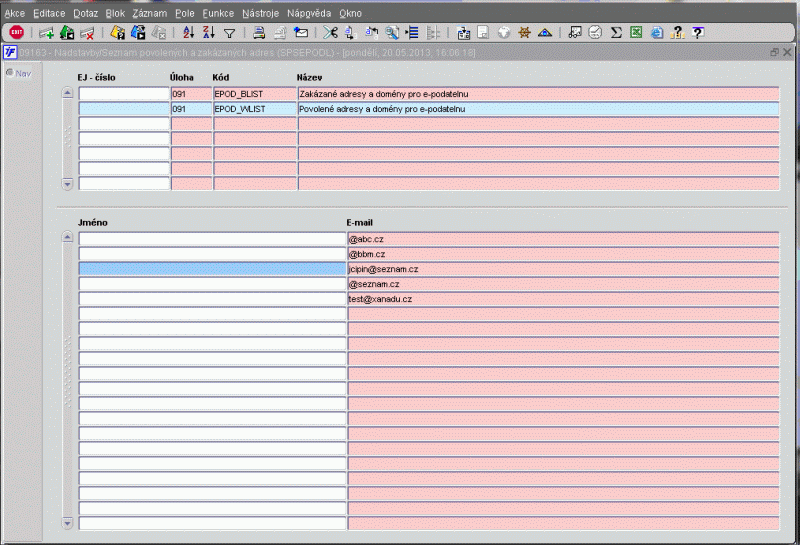
Task: Select the @abc.cz e-mail entry
Action: click(563, 239)
